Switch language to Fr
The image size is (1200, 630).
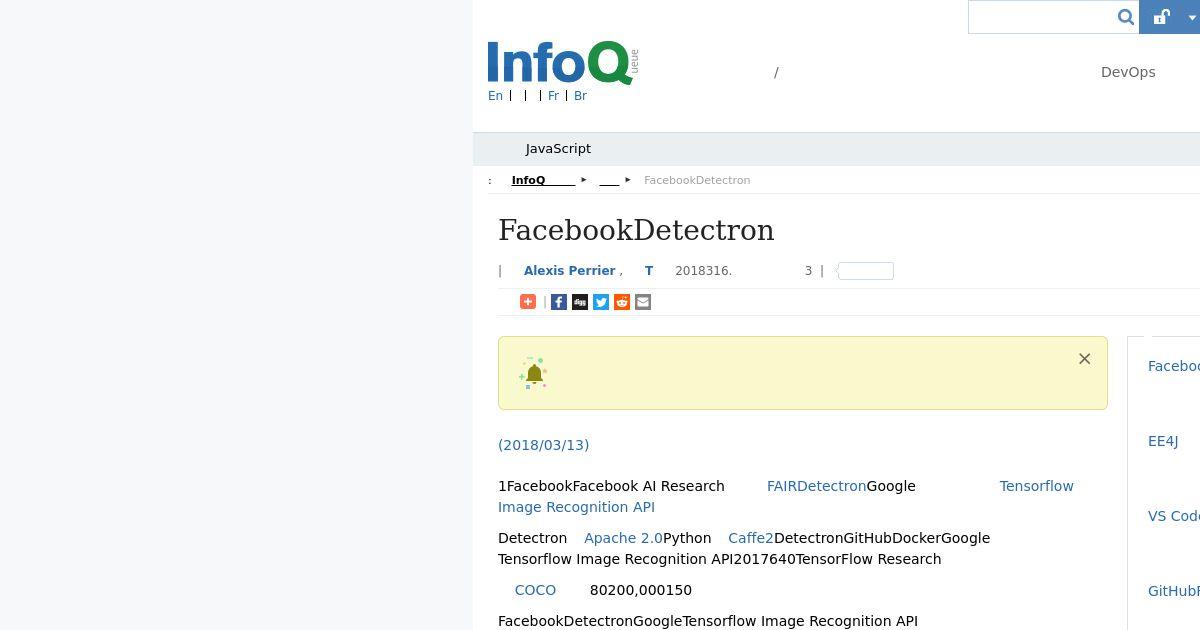(x=553, y=96)
